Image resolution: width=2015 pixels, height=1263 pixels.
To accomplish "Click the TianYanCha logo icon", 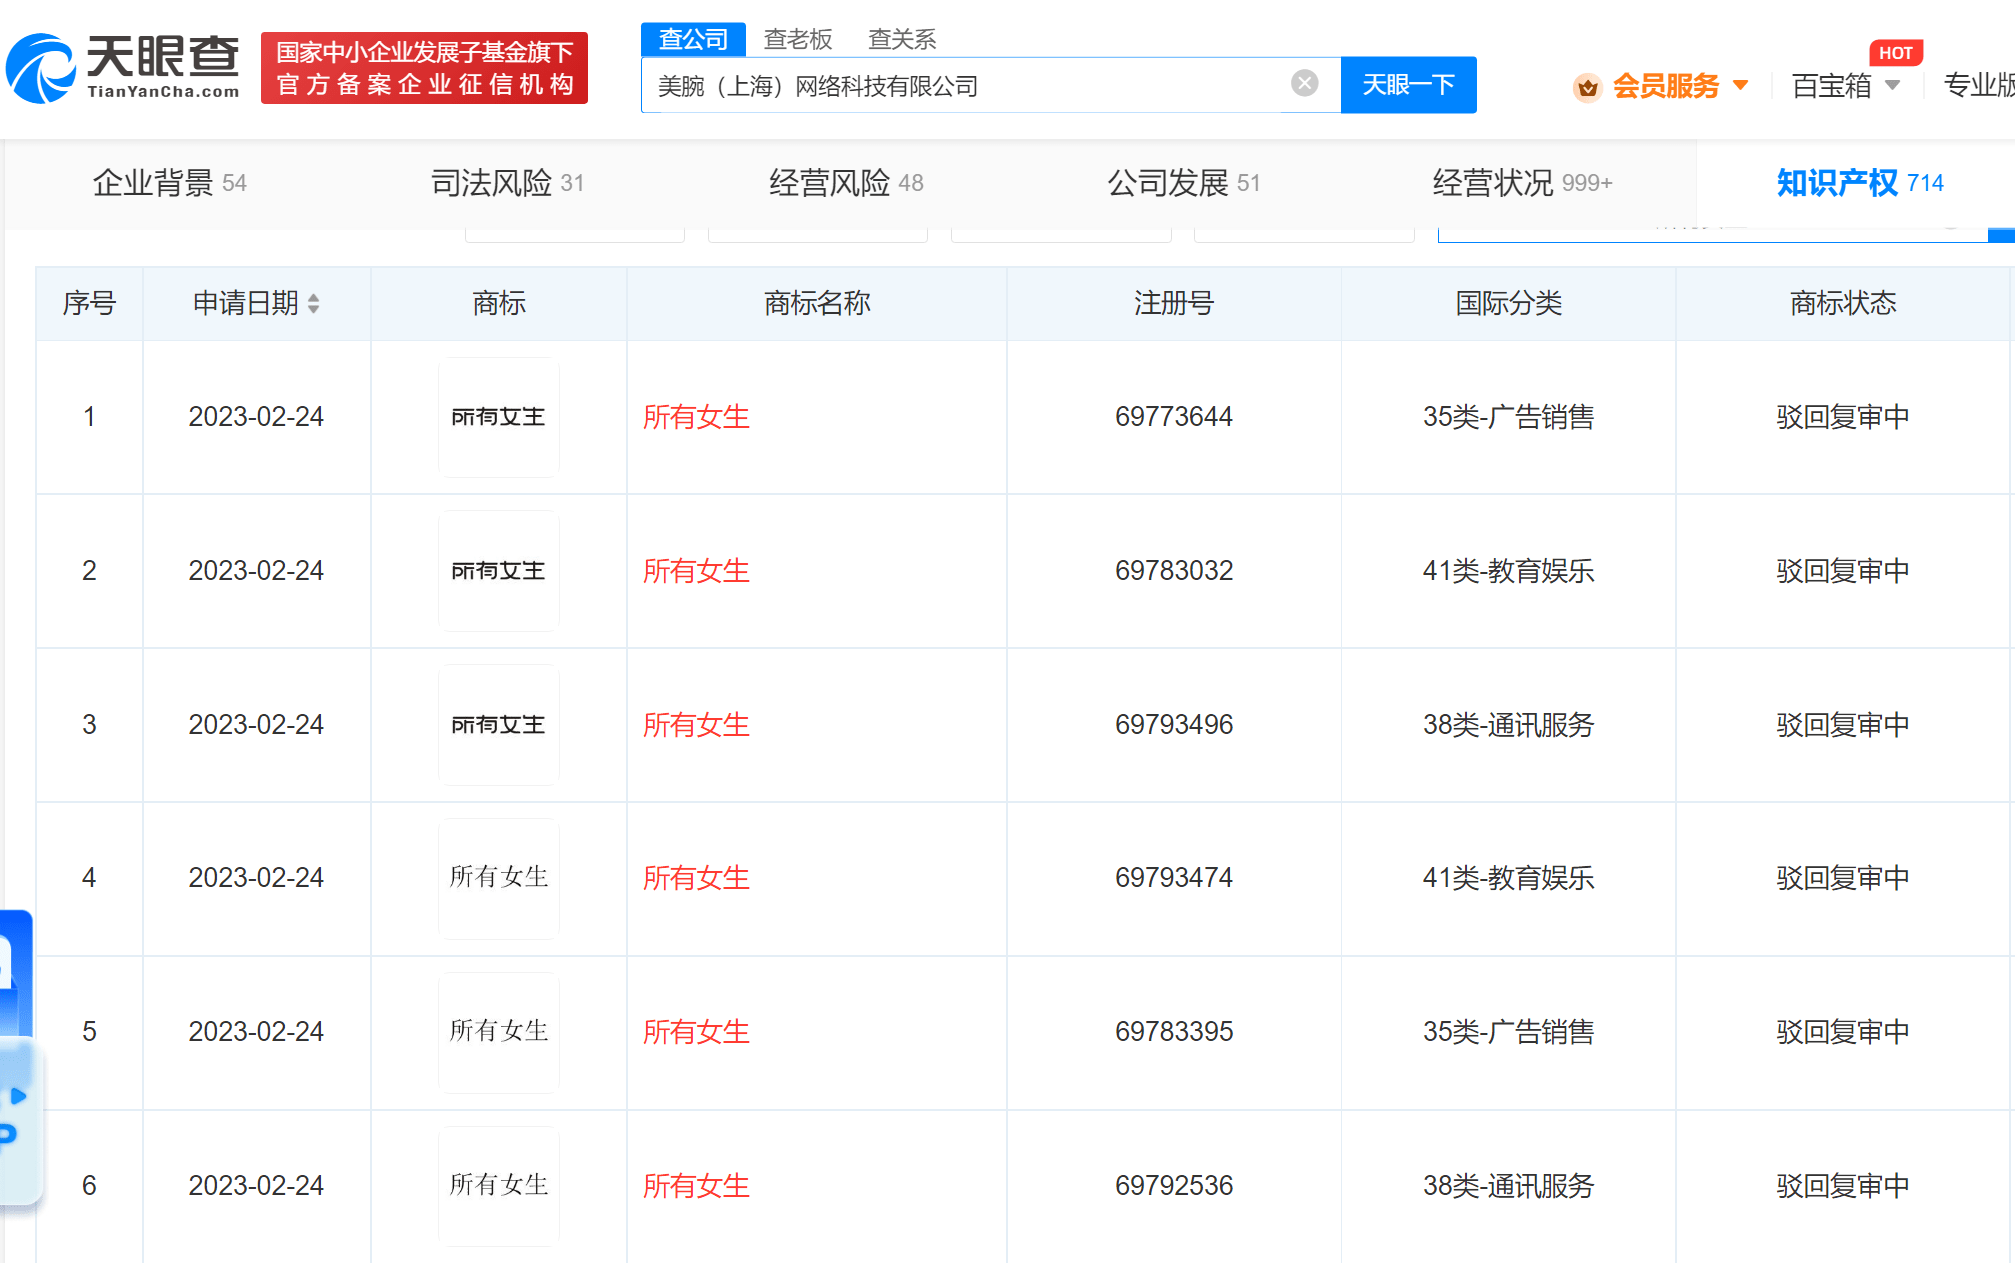I will coord(42,68).
